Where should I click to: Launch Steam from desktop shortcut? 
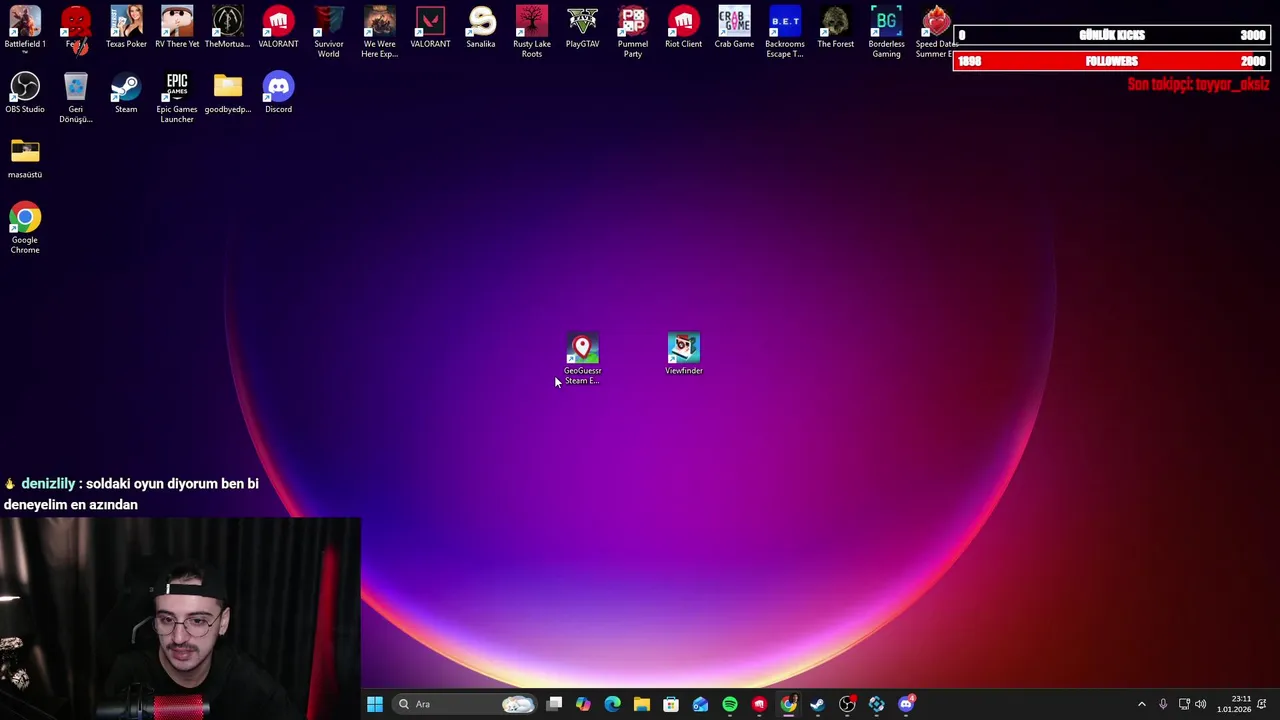[126, 93]
